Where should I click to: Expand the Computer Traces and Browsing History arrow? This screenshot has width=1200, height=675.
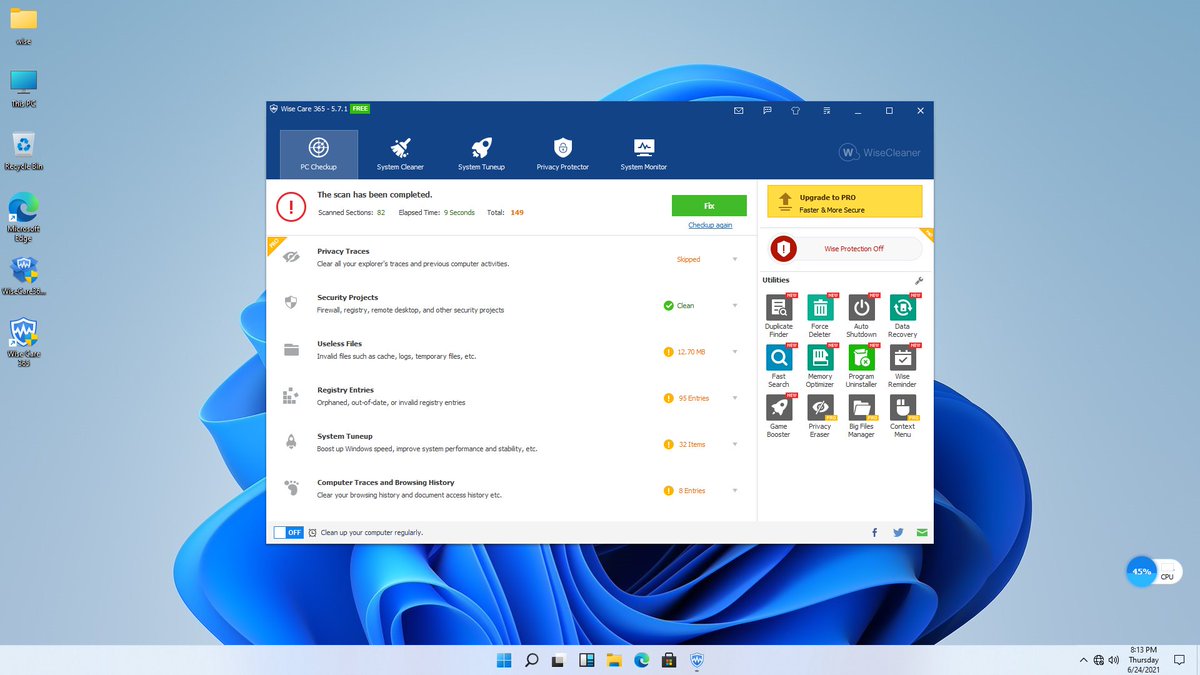[735, 491]
